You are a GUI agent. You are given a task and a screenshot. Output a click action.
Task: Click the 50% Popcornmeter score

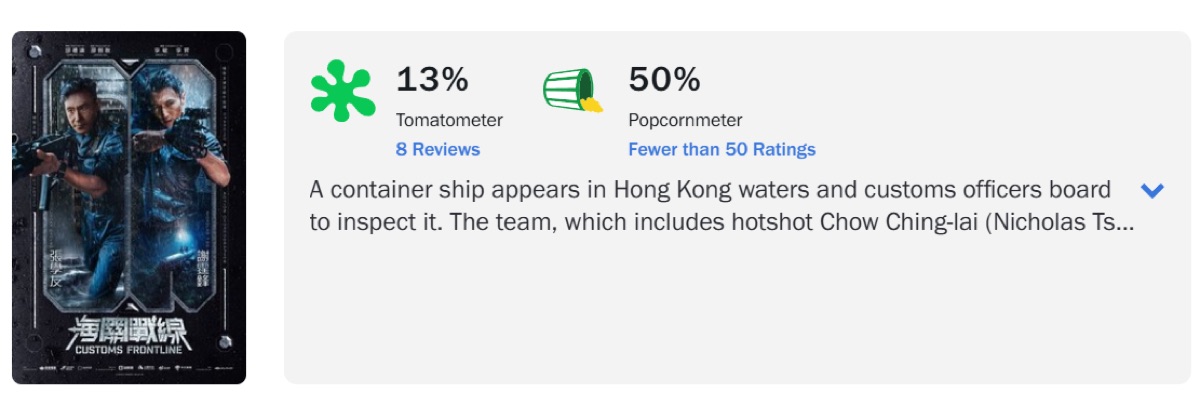664,79
